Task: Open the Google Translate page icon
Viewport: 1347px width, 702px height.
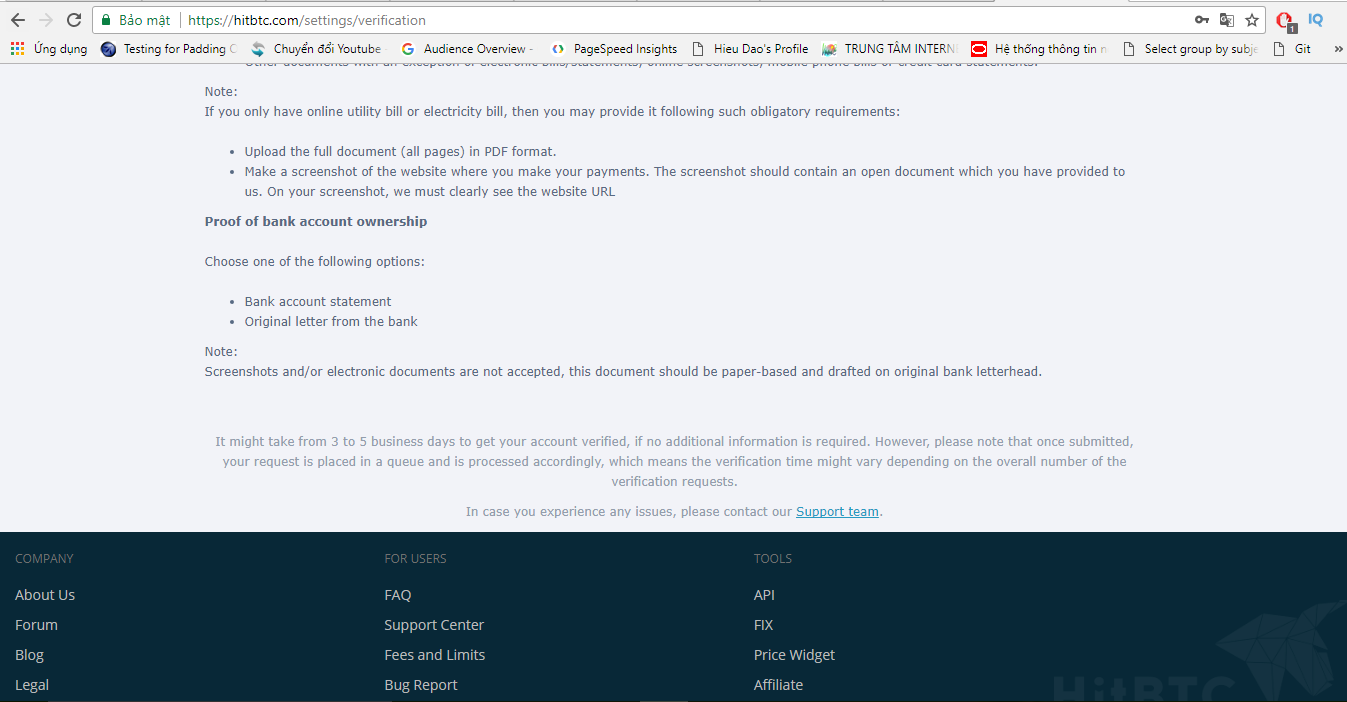Action: [1226, 20]
